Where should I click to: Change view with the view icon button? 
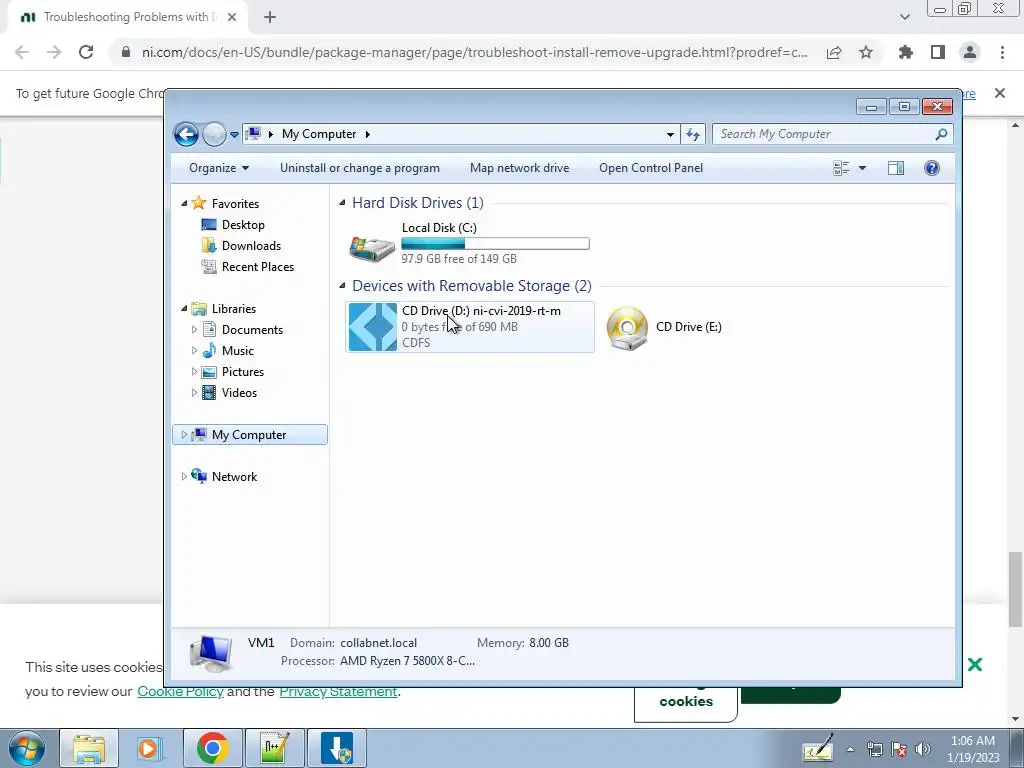pos(841,168)
